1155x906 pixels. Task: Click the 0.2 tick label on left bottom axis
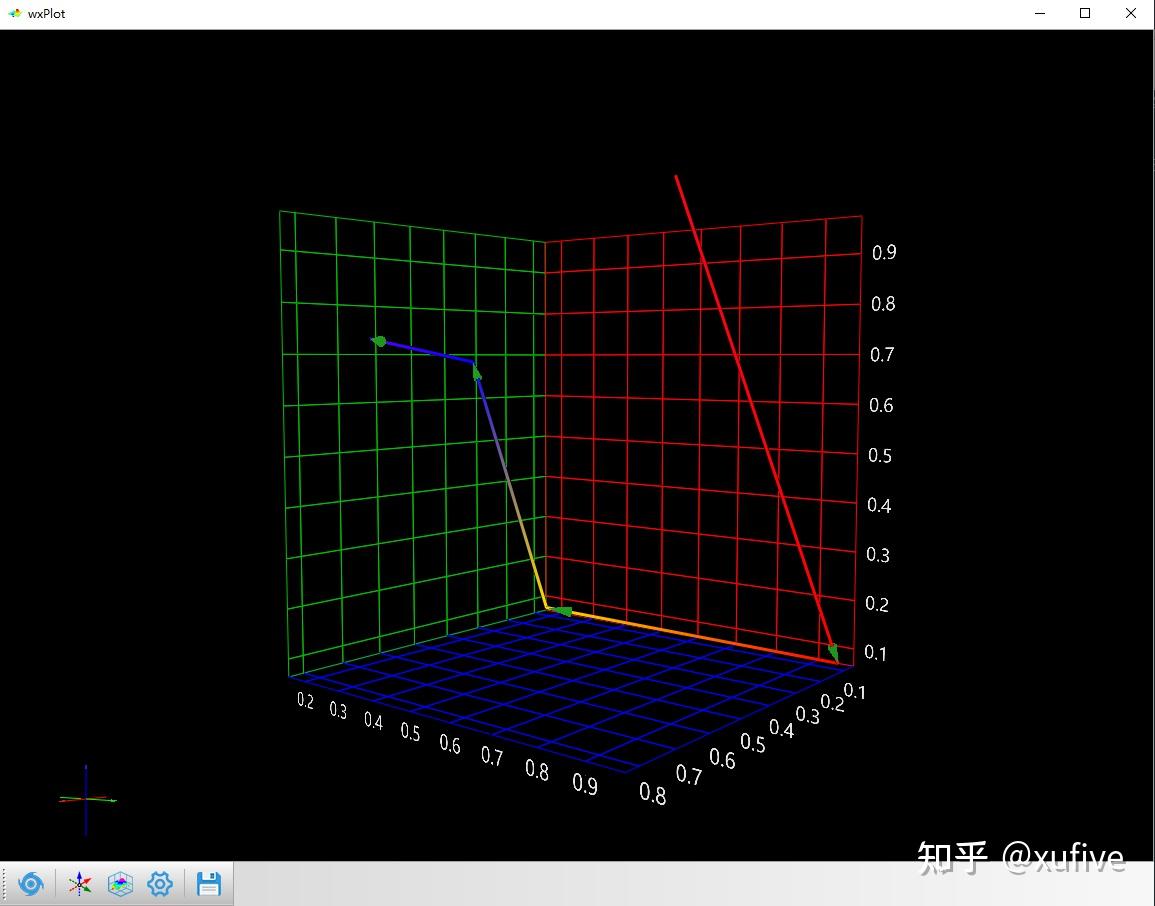point(305,700)
